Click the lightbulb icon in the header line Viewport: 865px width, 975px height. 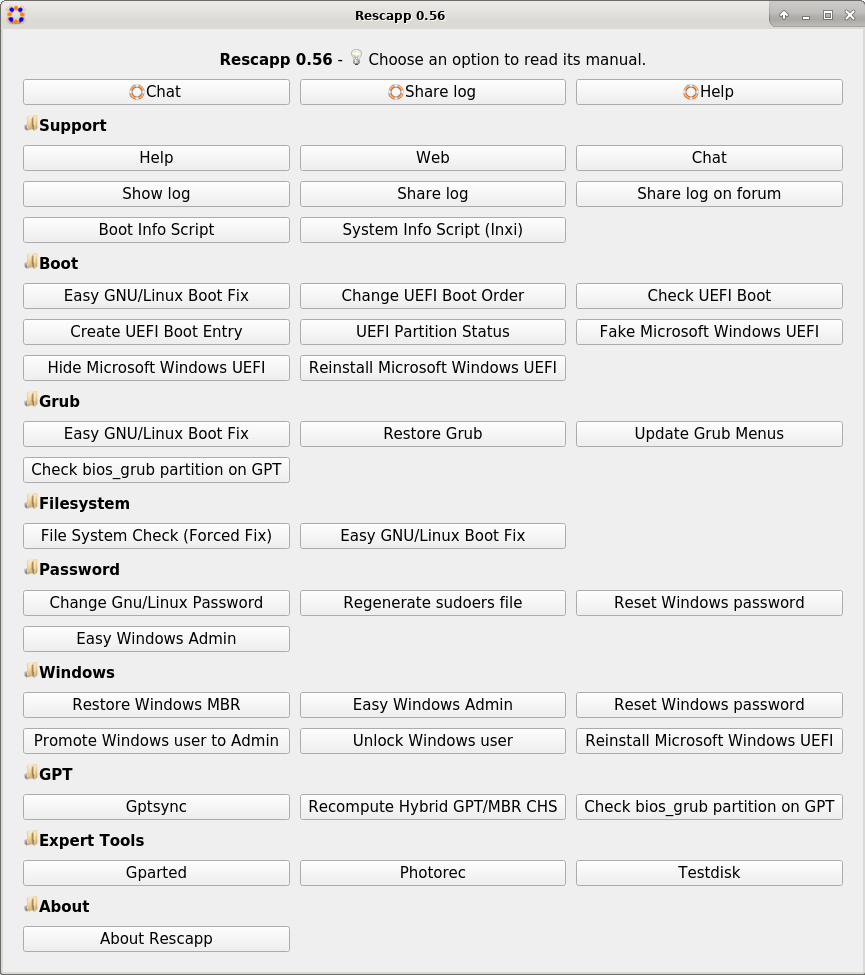coord(356,58)
